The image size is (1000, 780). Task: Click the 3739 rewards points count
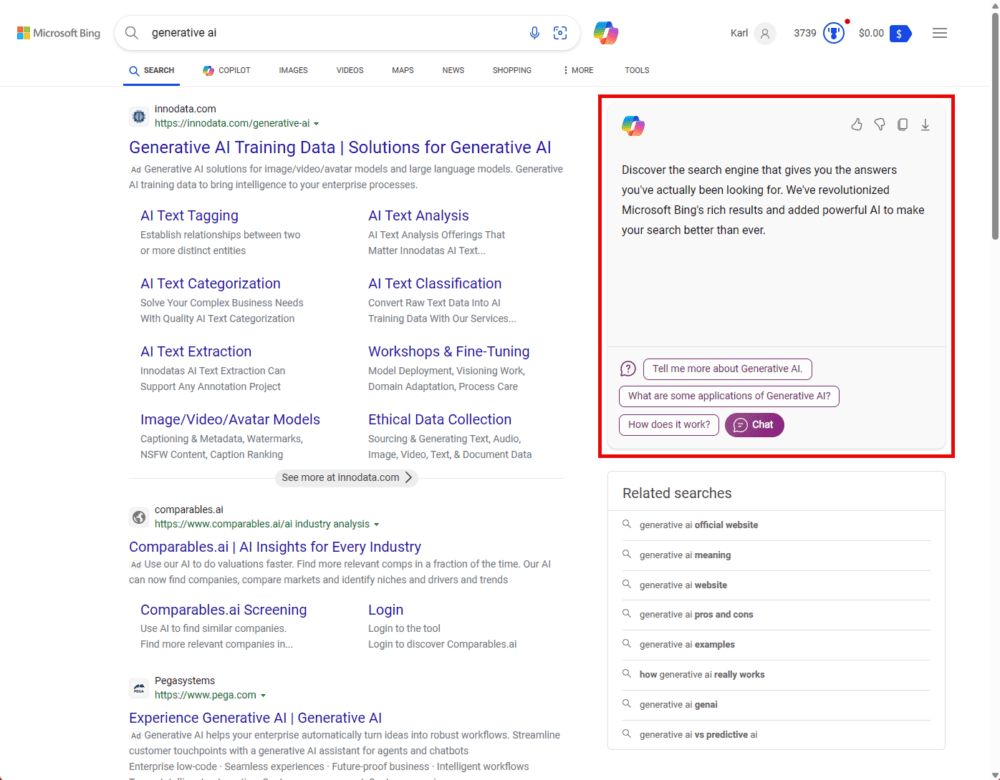(805, 33)
